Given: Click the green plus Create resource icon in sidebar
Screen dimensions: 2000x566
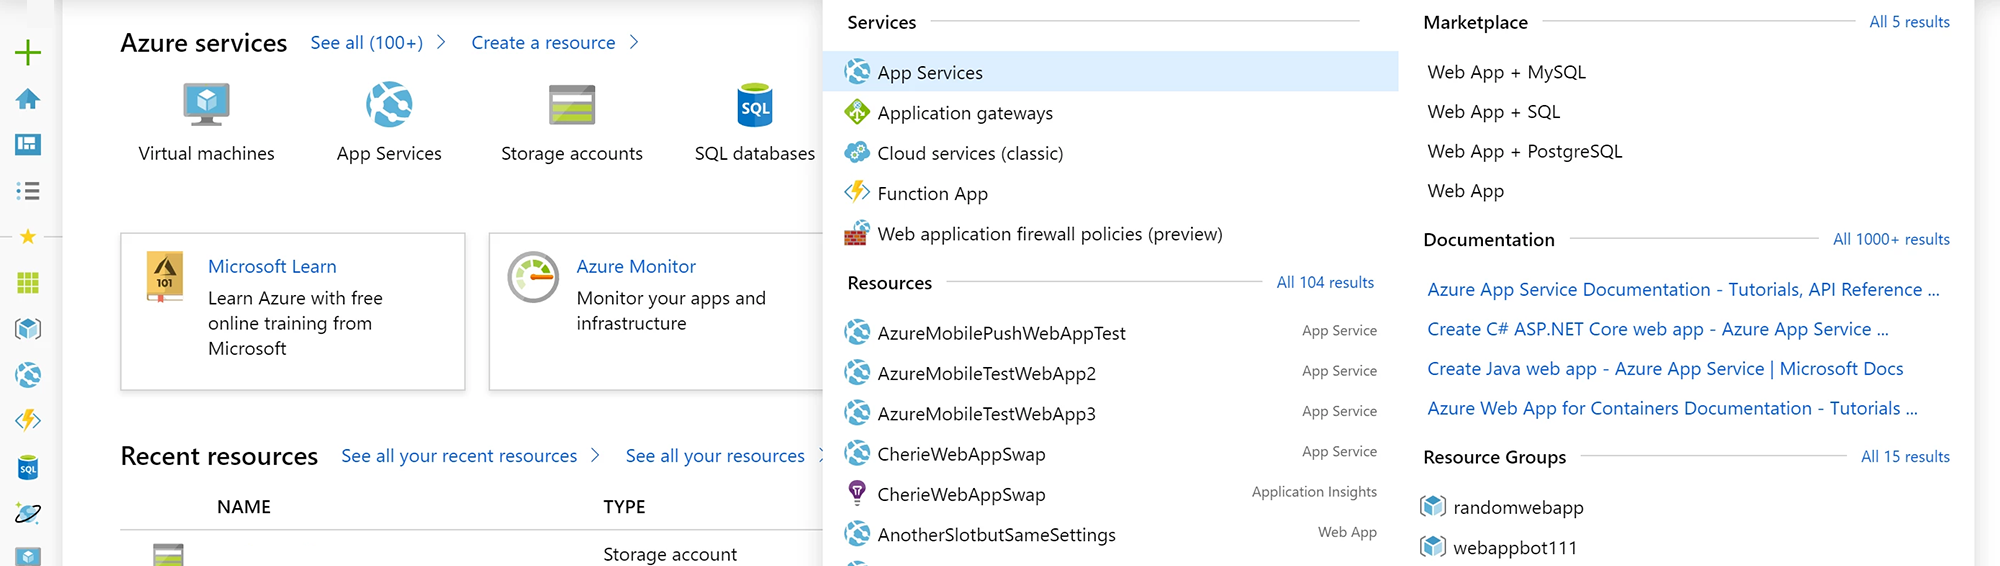Looking at the screenshot, I should pos(28,52).
